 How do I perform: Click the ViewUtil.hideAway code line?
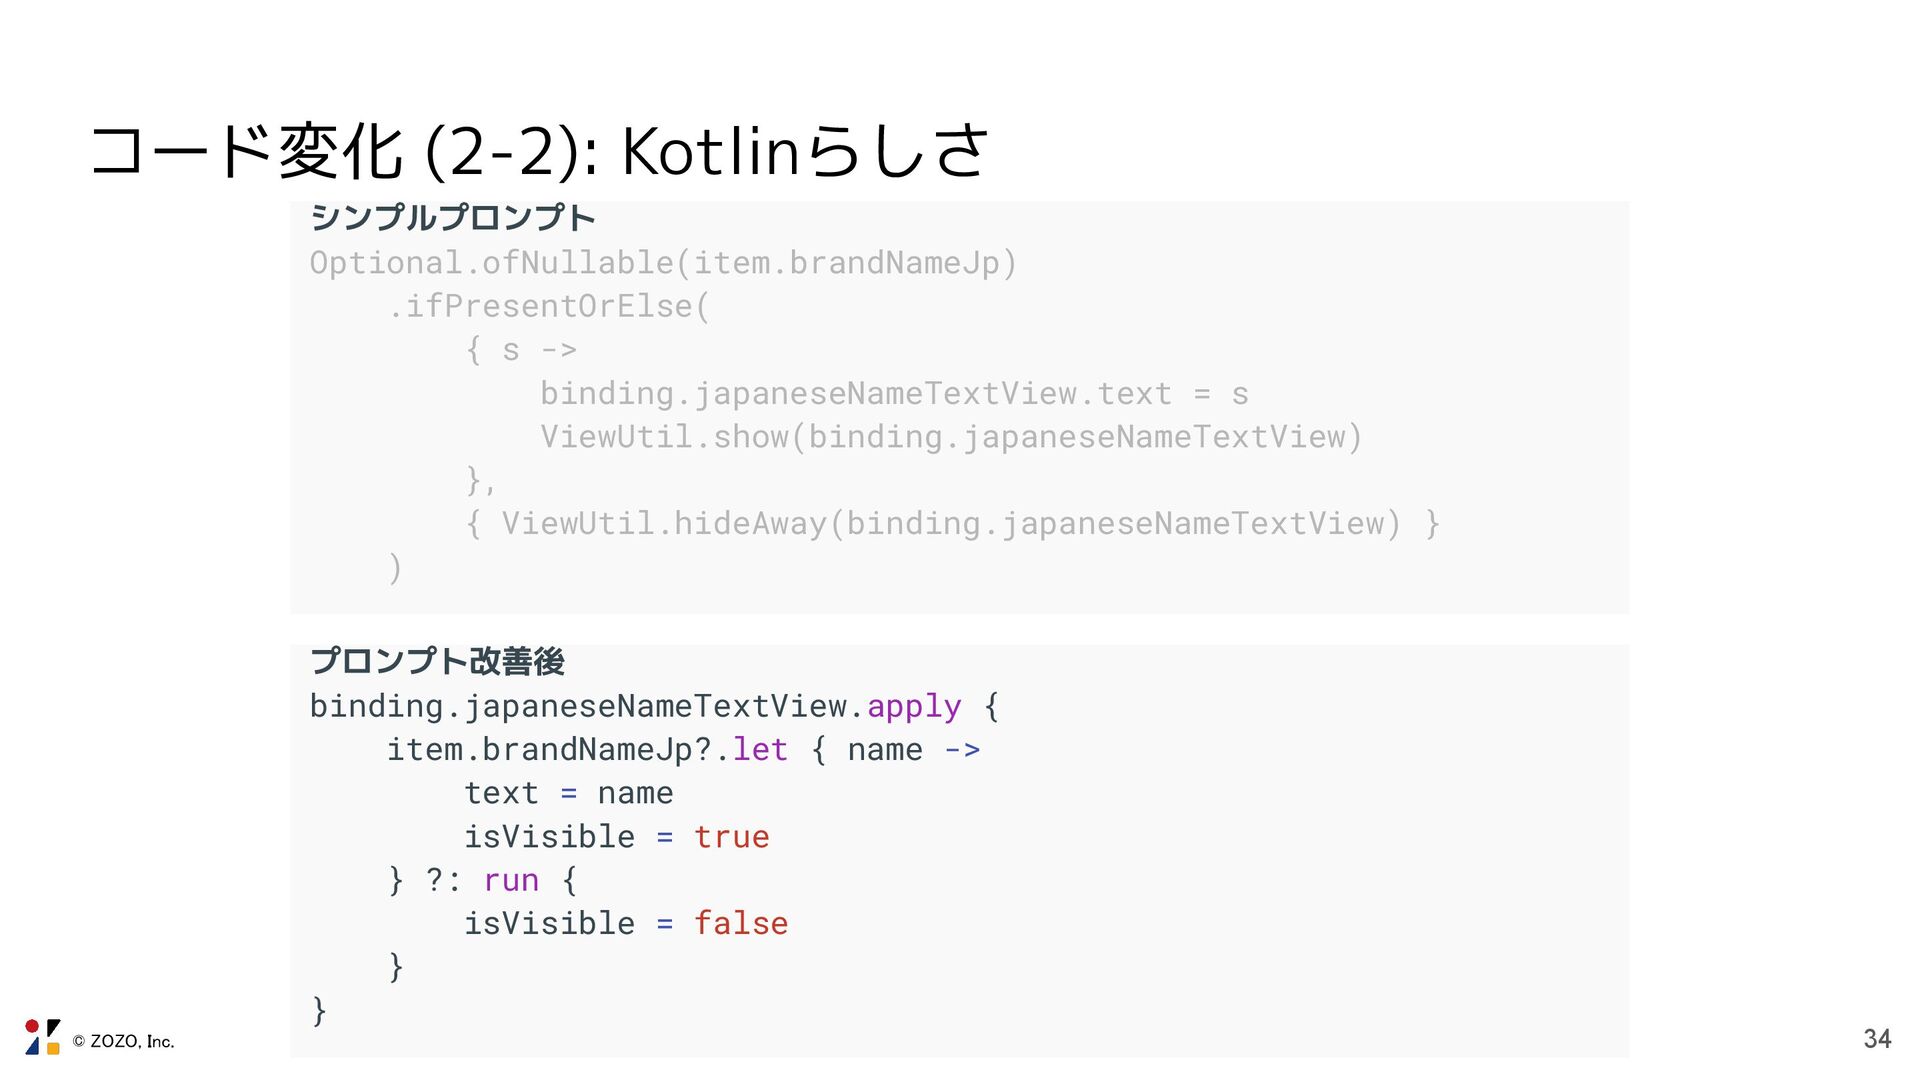(950, 523)
